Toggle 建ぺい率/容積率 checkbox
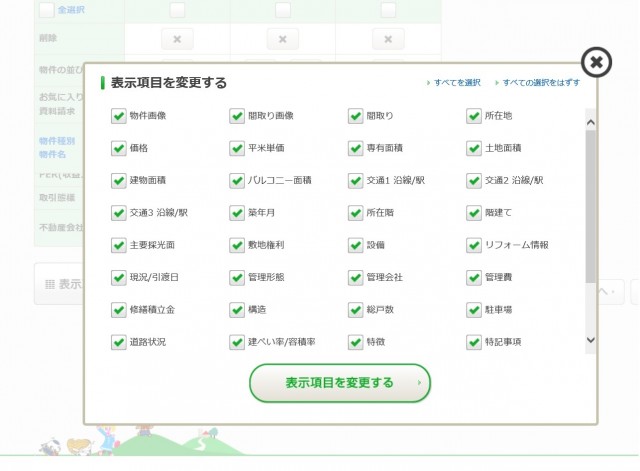This screenshot has height=471, width=640. [x=237, y=342]
